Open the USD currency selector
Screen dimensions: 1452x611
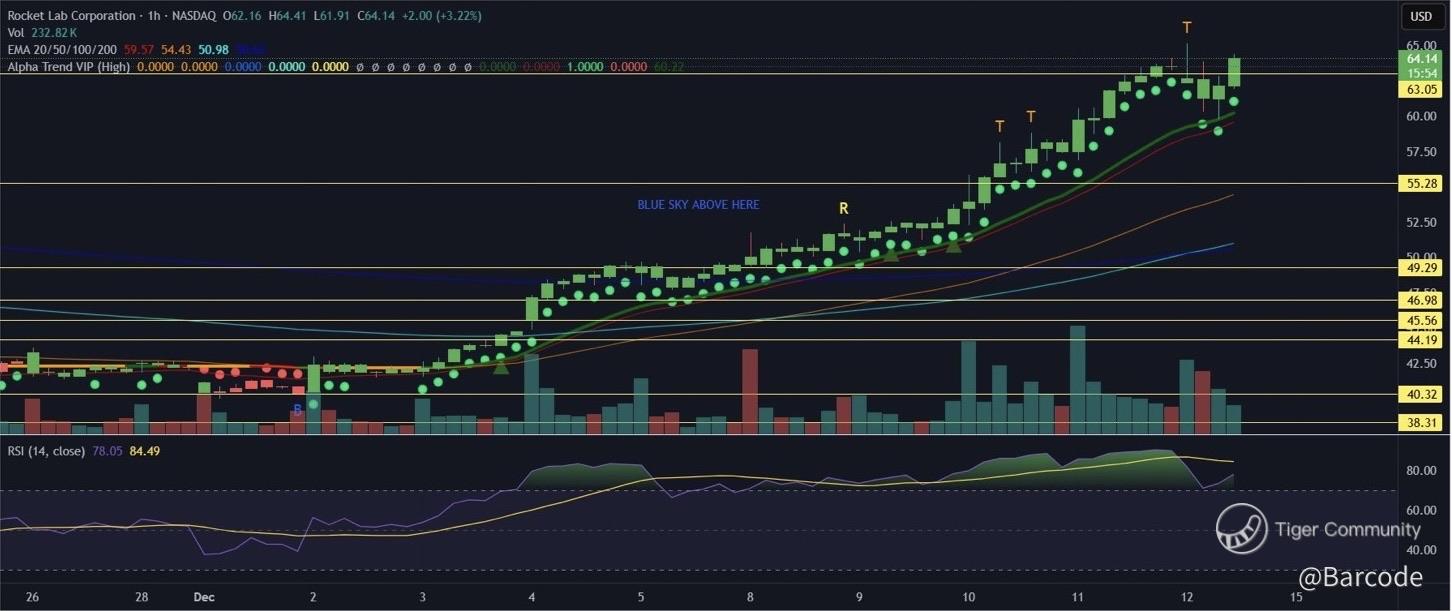click(1420, 16)
